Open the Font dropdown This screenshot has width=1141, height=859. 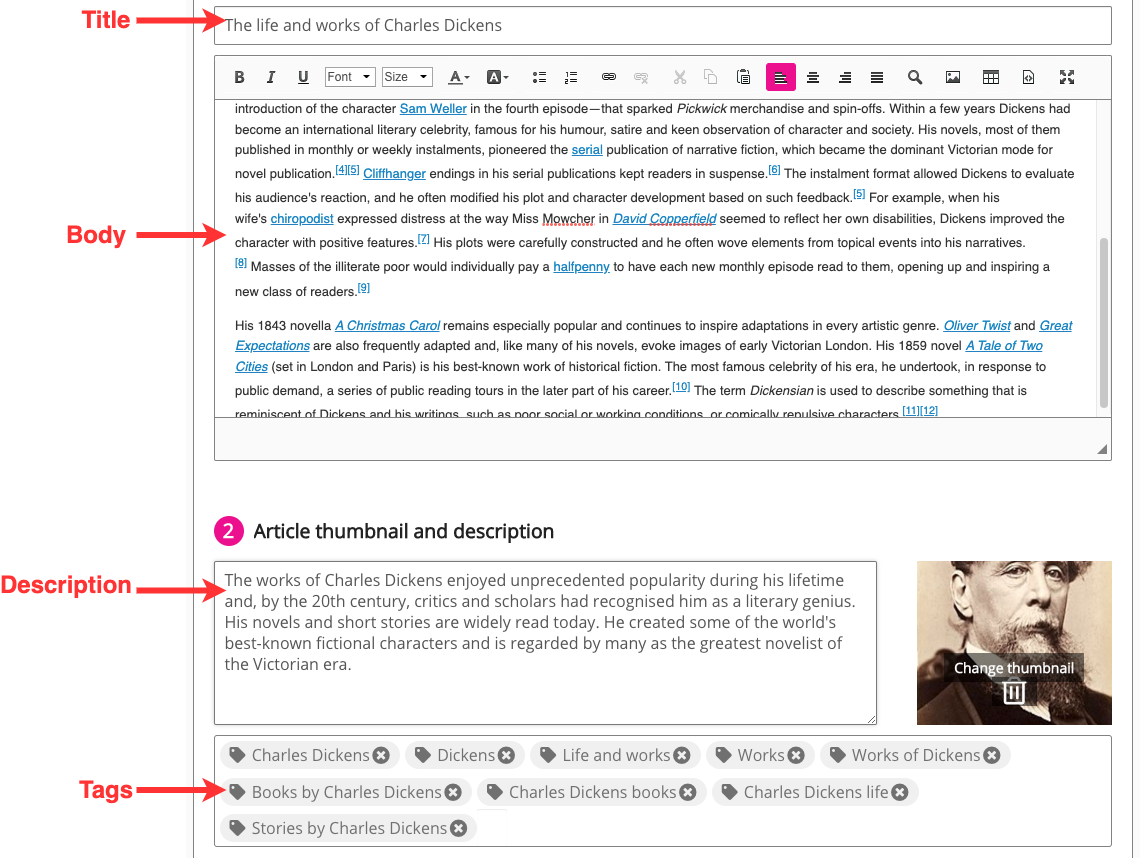[349, 77]
